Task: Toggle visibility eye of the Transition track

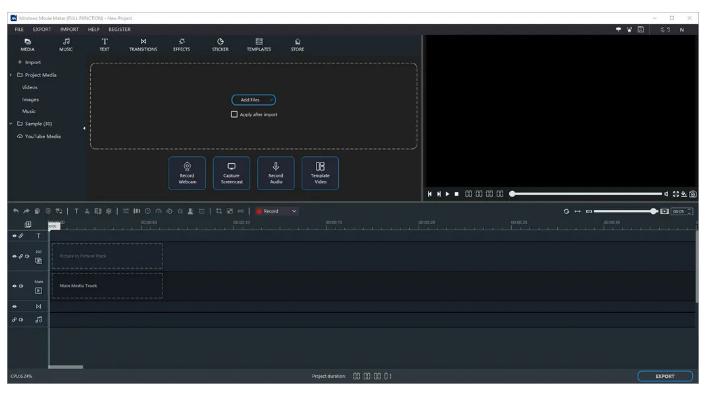Action: [x=14, y=306]
